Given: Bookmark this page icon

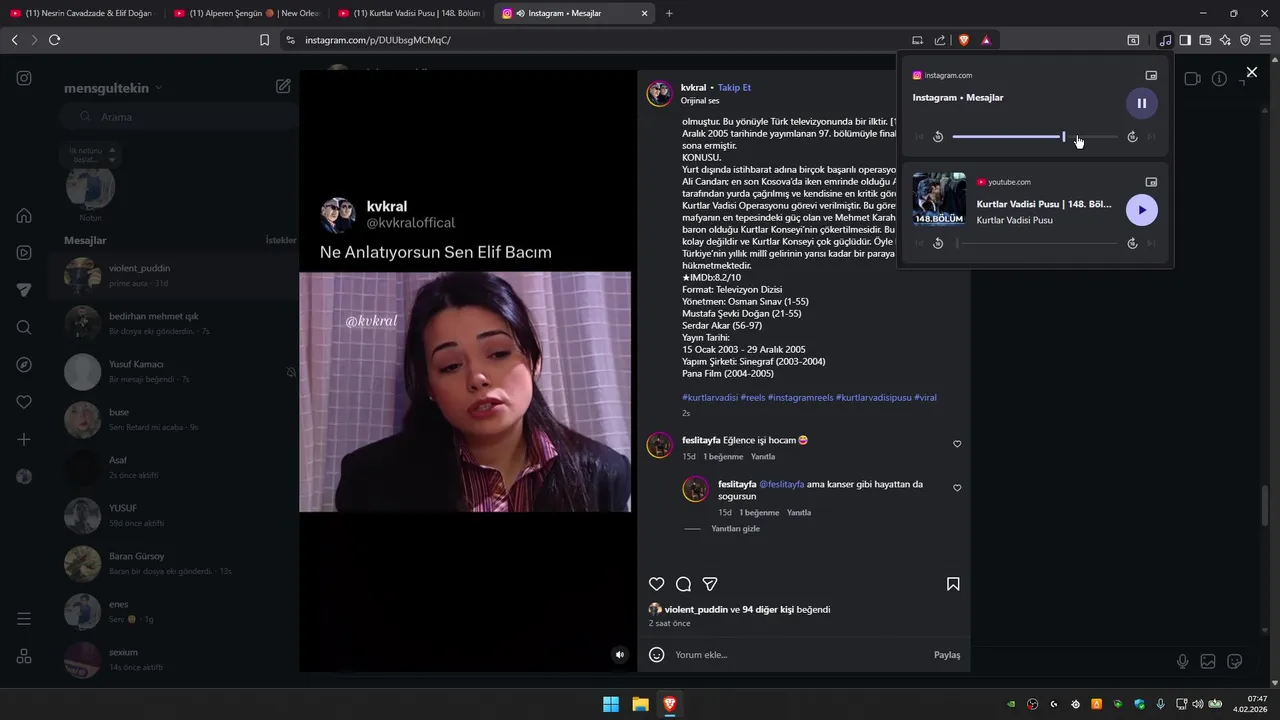Looking at the screenshot, I should coord(264,40).
